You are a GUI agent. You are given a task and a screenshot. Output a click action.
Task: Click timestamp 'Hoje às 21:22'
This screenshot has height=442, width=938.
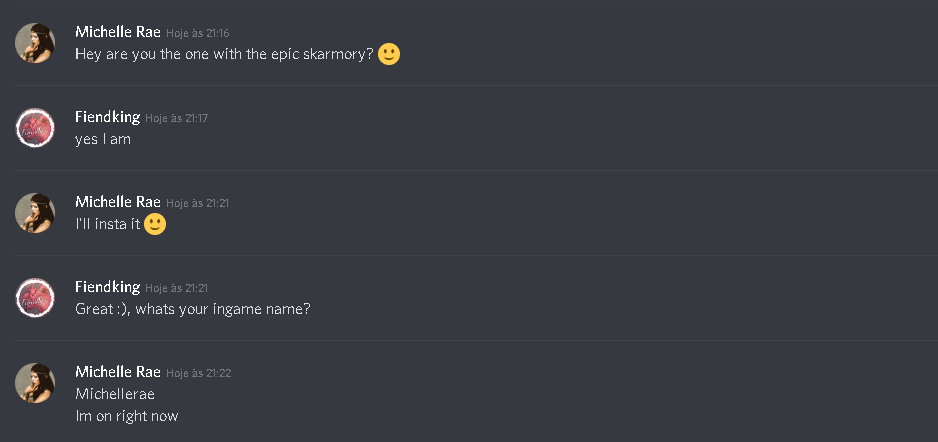point(199,373)
